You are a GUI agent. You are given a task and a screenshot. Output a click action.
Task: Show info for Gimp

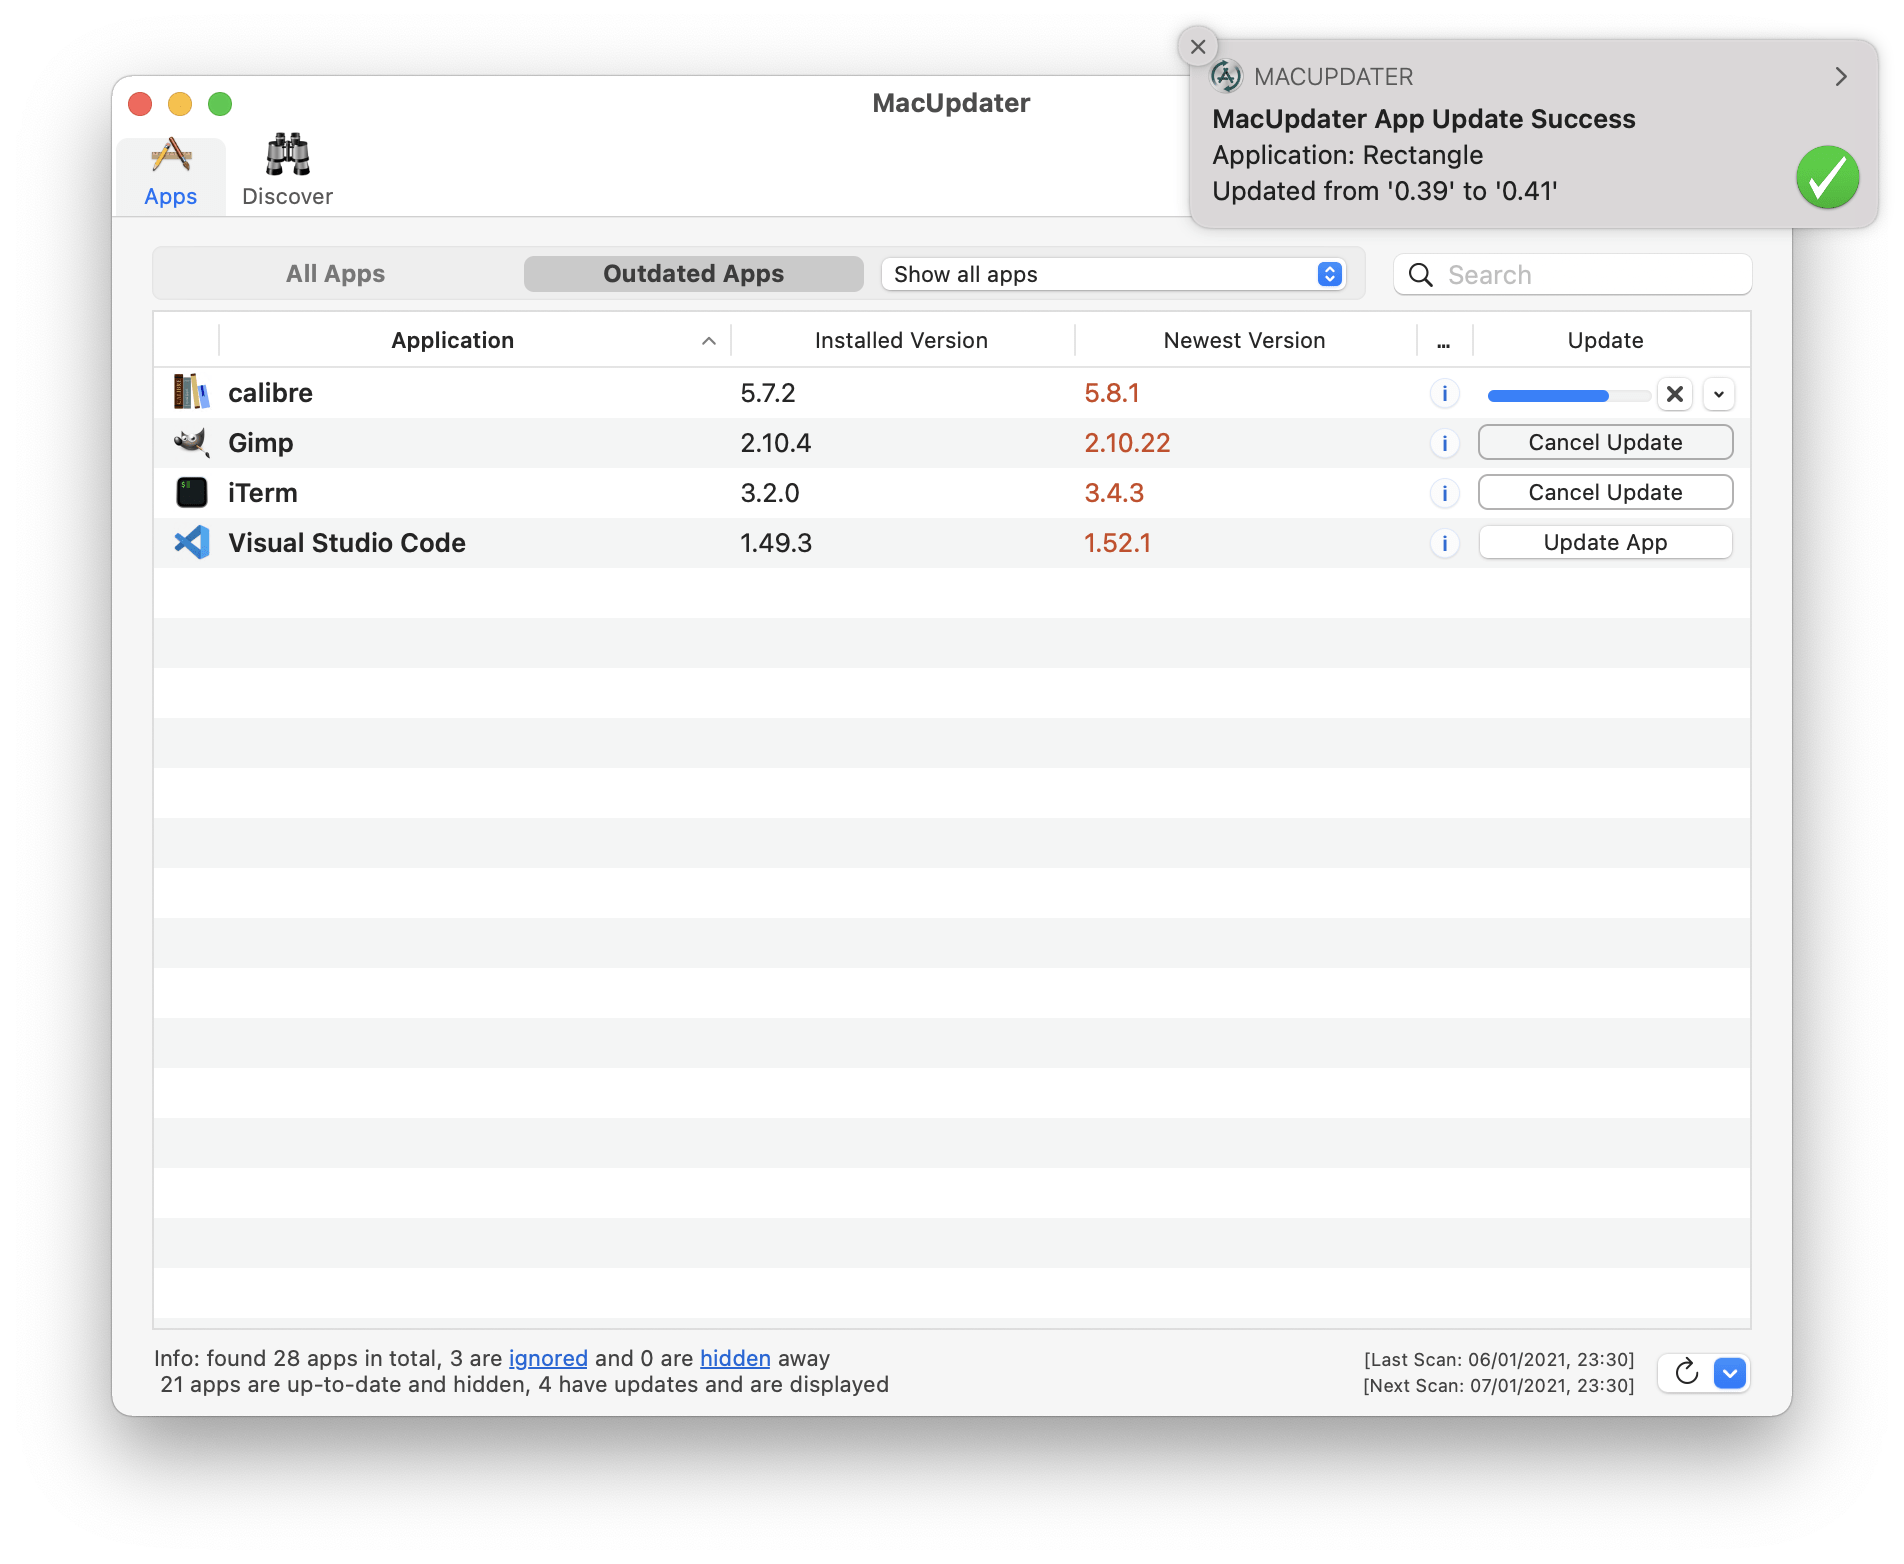(x=1444, y=443)
